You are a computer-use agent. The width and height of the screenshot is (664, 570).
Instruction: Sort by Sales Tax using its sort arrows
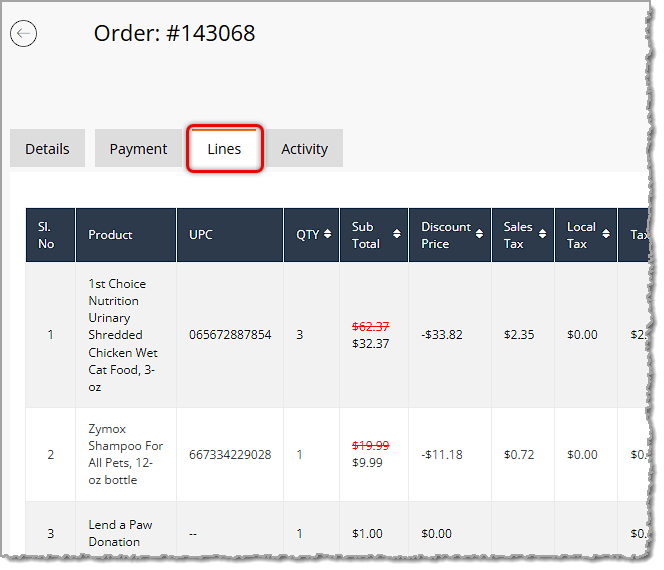coord(542,234)
